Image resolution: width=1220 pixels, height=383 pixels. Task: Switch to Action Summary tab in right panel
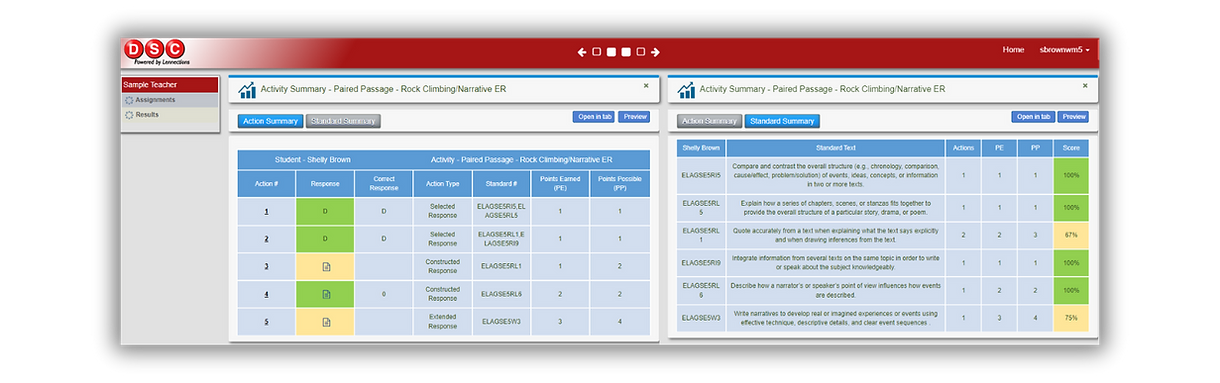coord(709,121)
